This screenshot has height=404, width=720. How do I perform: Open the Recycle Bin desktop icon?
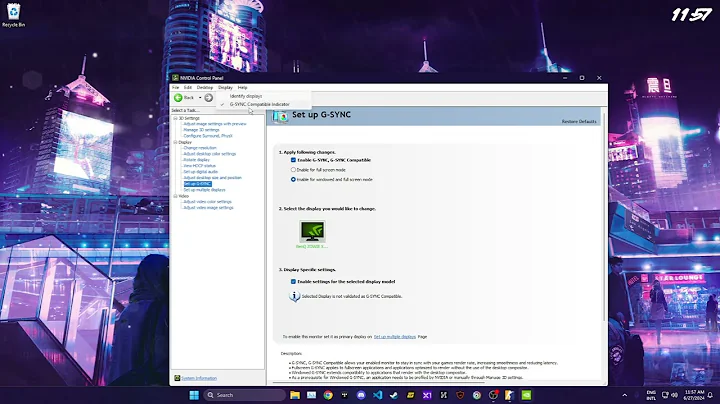[x=13, y=15]
